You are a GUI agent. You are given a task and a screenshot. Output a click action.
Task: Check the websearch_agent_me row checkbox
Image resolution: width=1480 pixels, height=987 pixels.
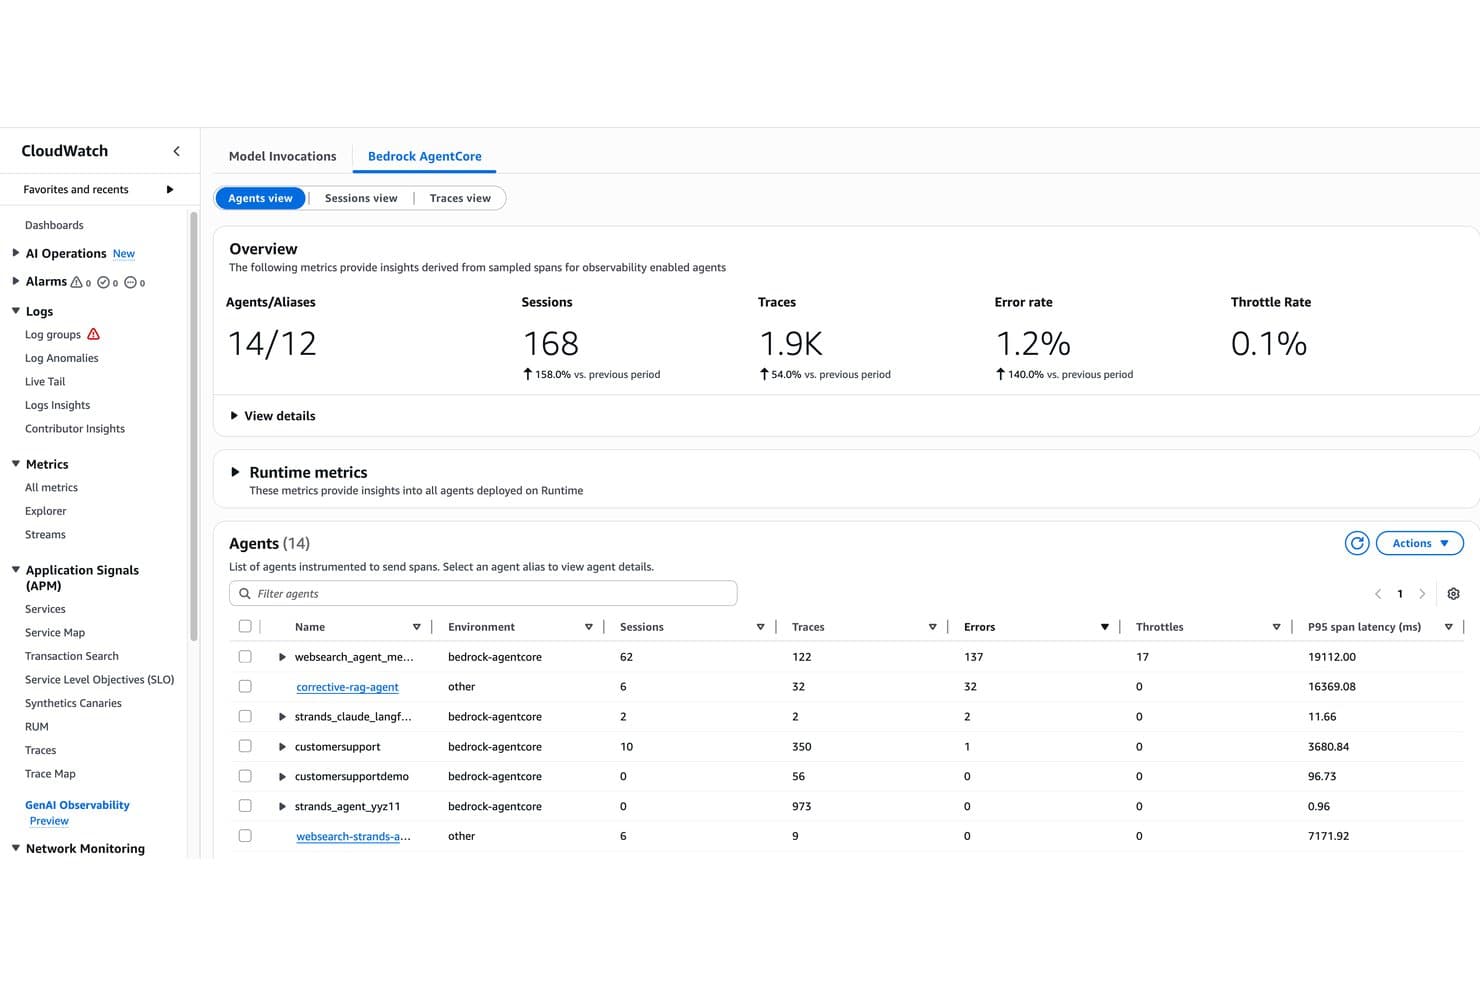tap(245, 657)
